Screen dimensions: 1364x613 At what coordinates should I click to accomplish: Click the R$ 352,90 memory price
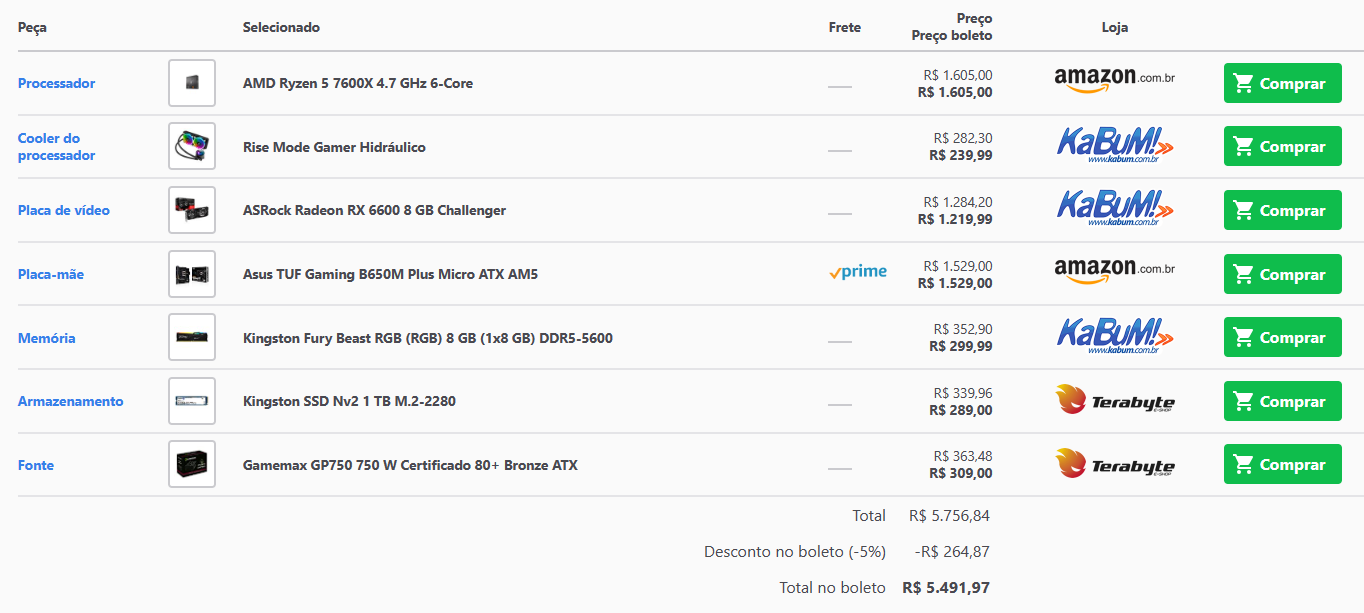[x=963, y=329]
